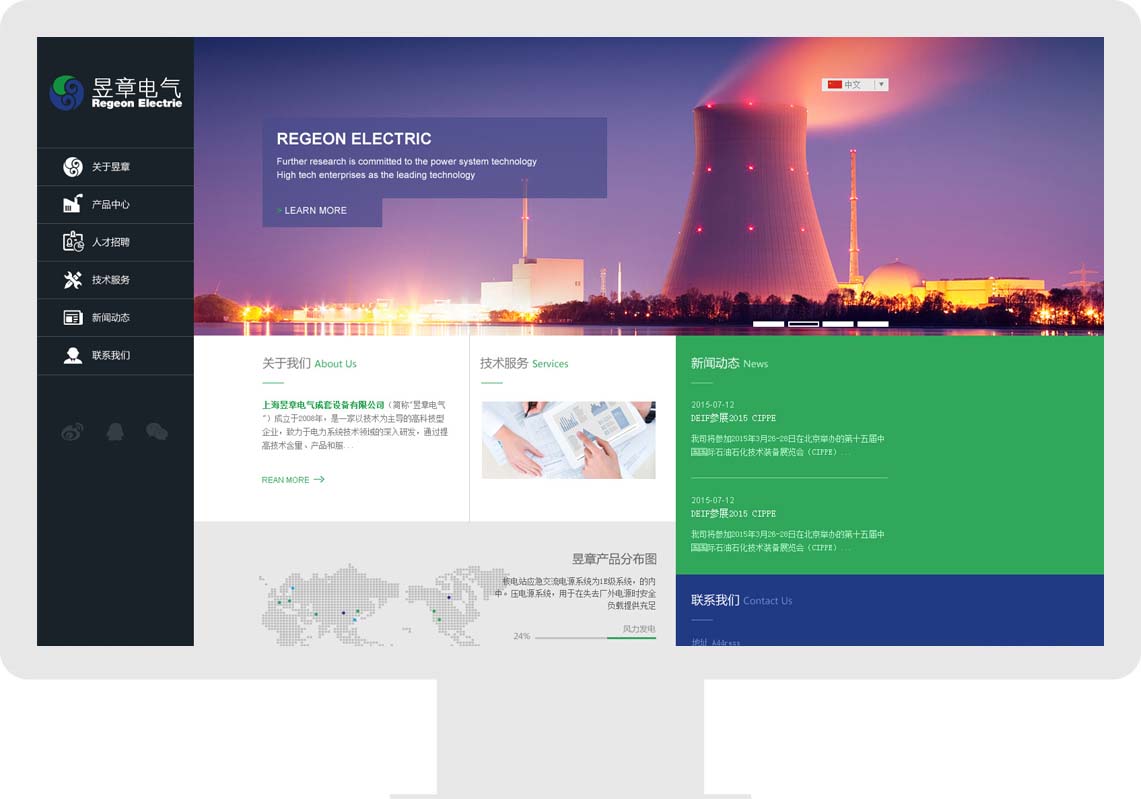Image resolution: width=1141 pixels, height=799 pixels.
Task: Open the Services tablet chart thumbnail
Action: [568, 440]
